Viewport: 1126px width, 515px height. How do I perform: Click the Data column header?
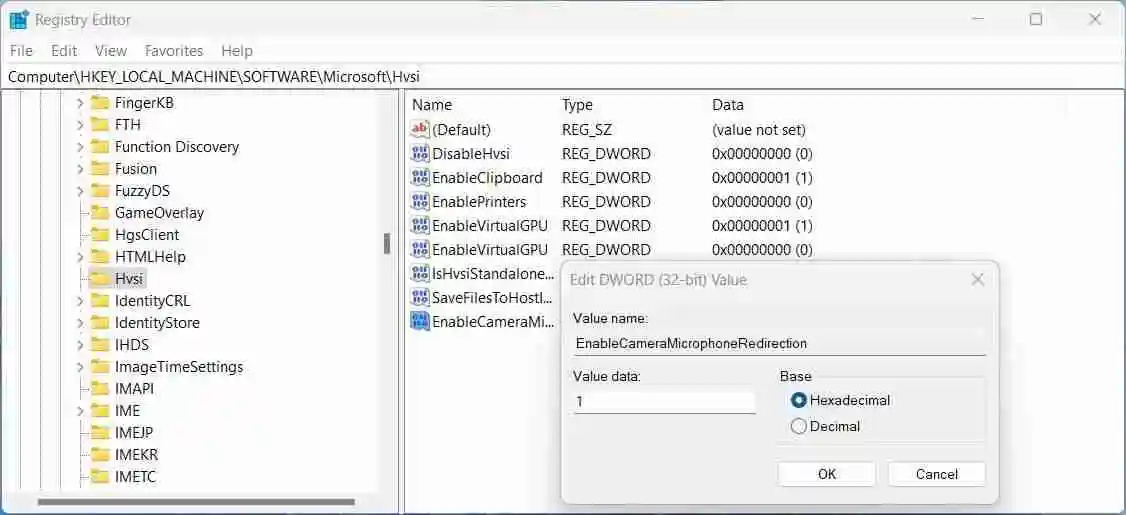click(x=727, y=105)
